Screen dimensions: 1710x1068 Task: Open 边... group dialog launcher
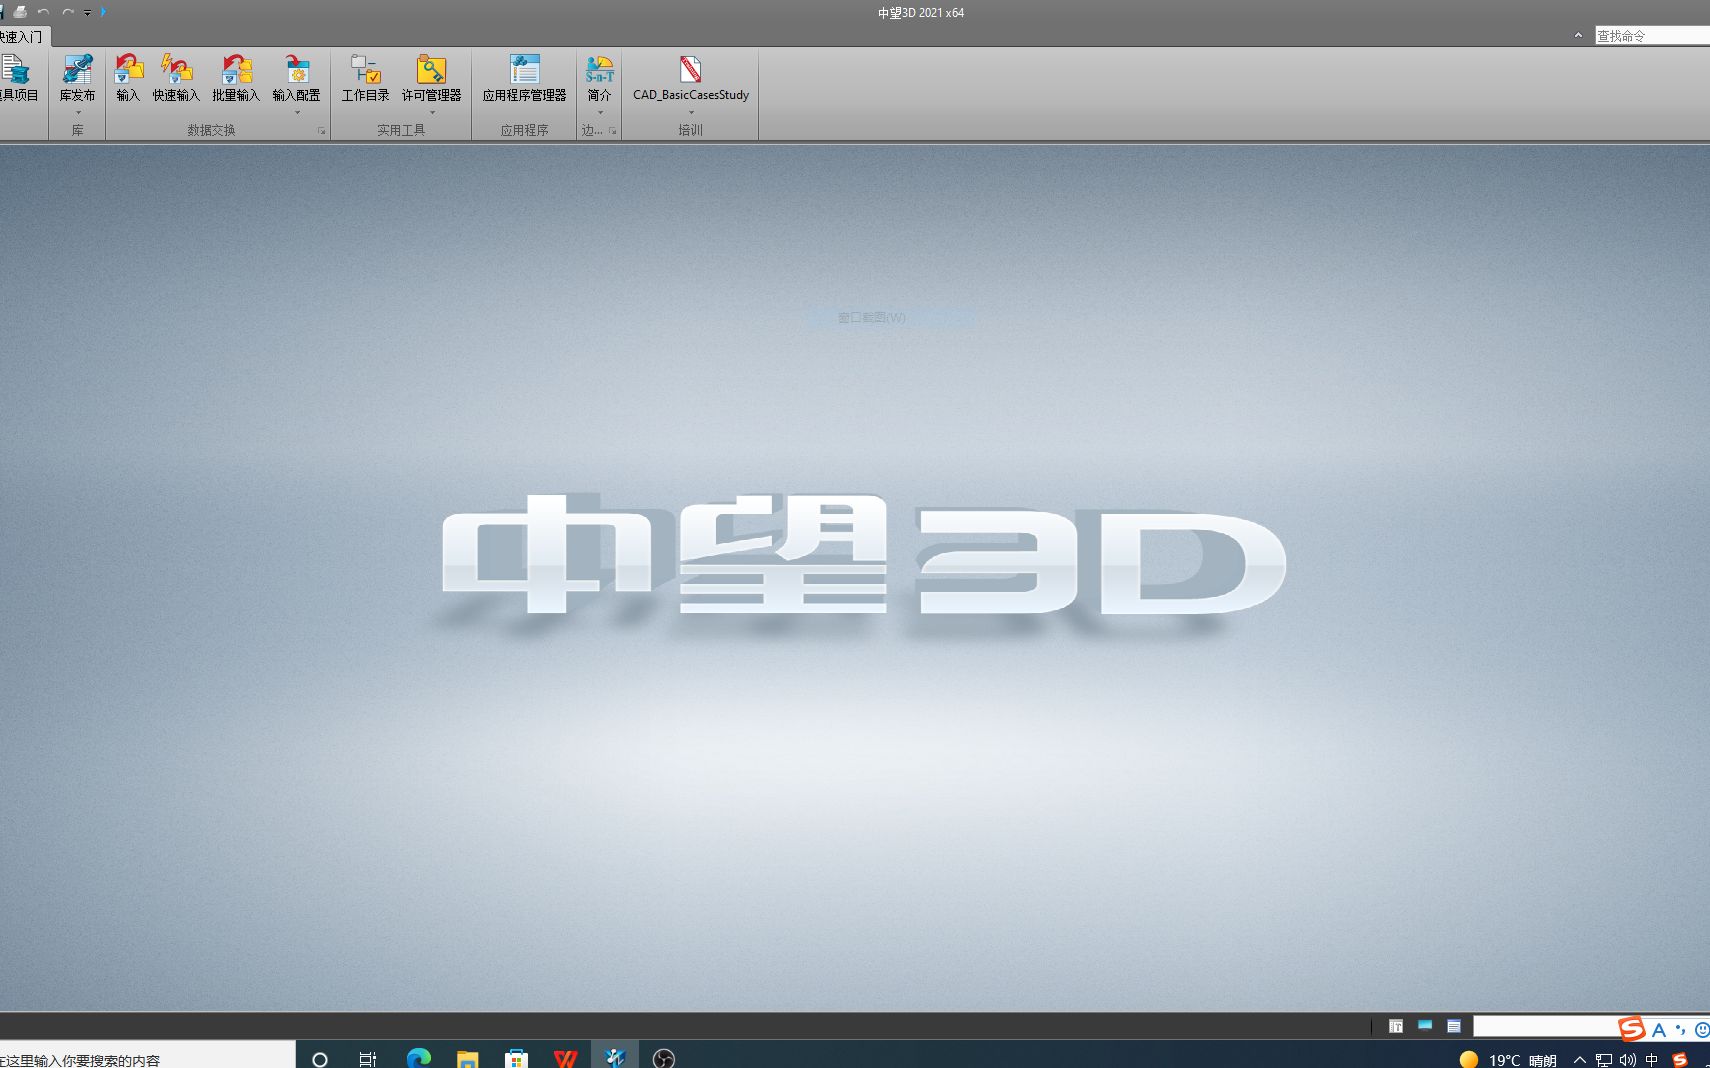pos(612,131)
